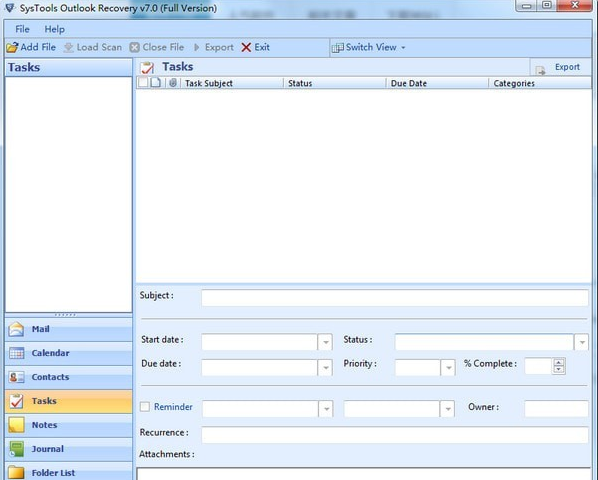This screenshot has width=598, height=480.
Task: Enable the Reminder checkbox
Action: coord(145,407)
